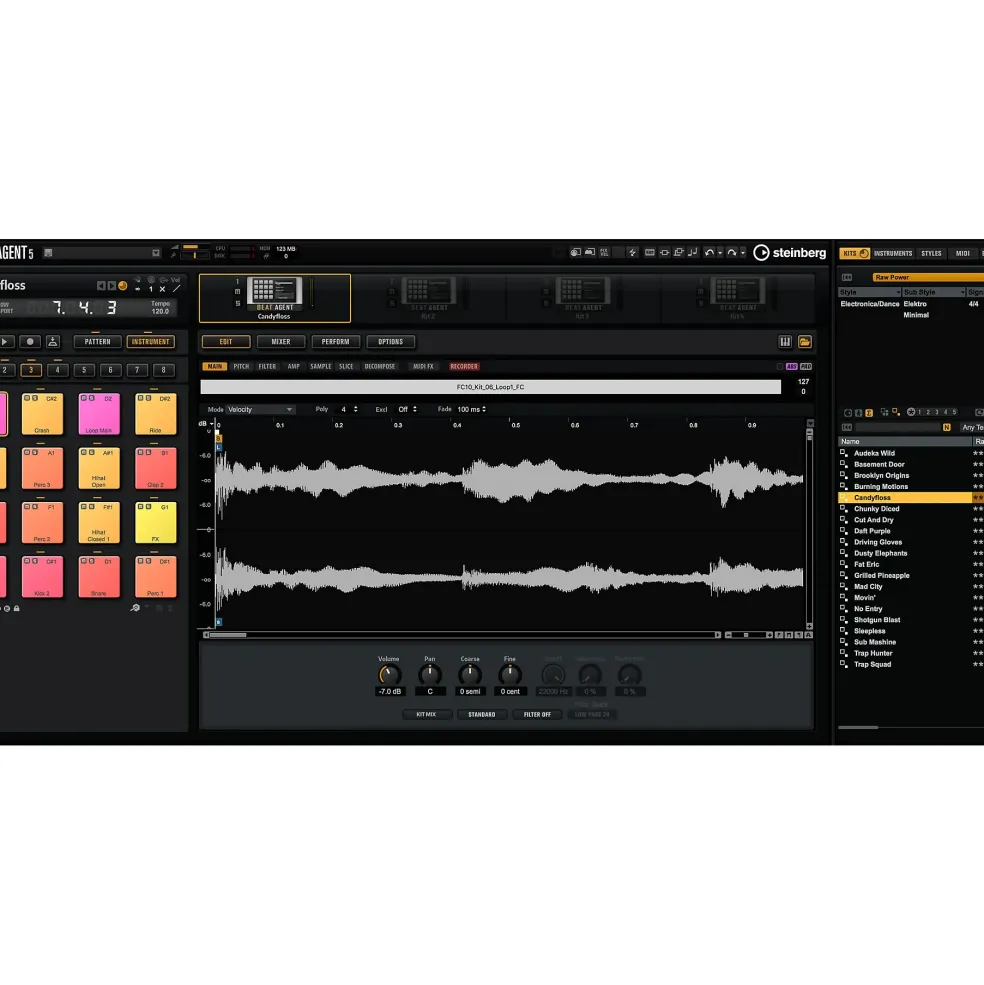The width and height of the screenshot is (984, 985).
Task: Toggle solo on the D2 Loop Main pad
Action: pyautogui.click(x=91, y=398)
